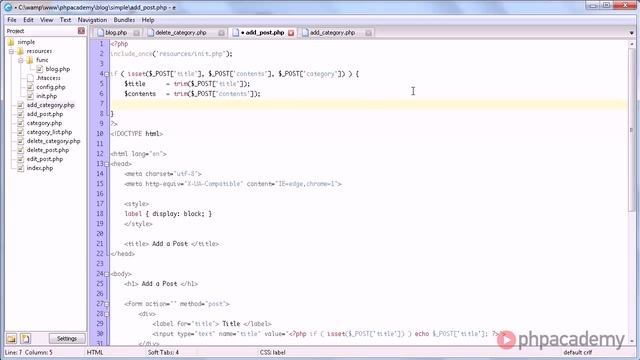
Task: Close the add_category.php tab
Action: pos(369,33)
